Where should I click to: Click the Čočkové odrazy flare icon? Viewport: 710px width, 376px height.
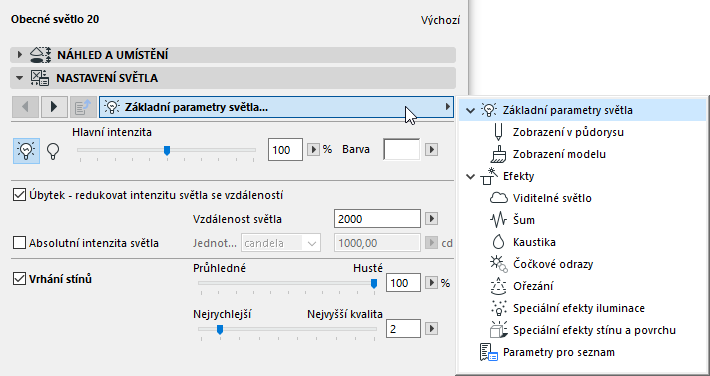point(499,264)
